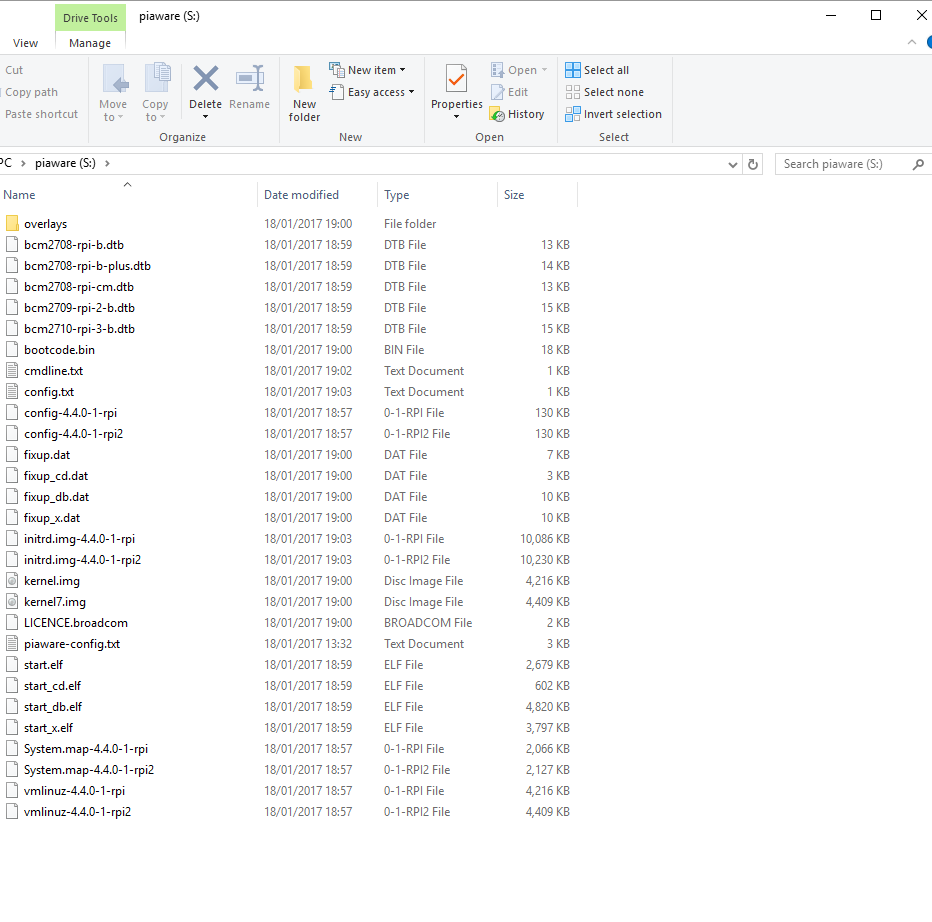Click the refresh button beside address bar
The width and height of the screenshot is (932, 922).
(x=753, y=164)
